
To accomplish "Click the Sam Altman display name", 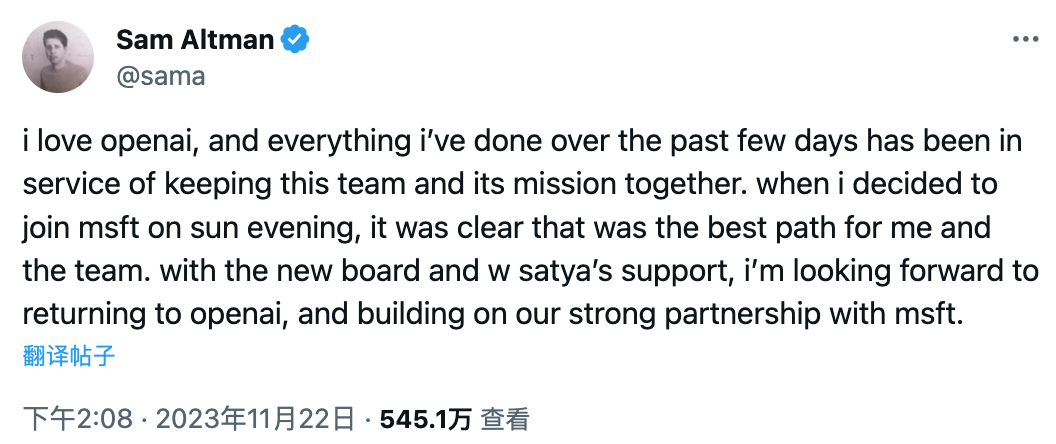I will (x=194, y=40).
